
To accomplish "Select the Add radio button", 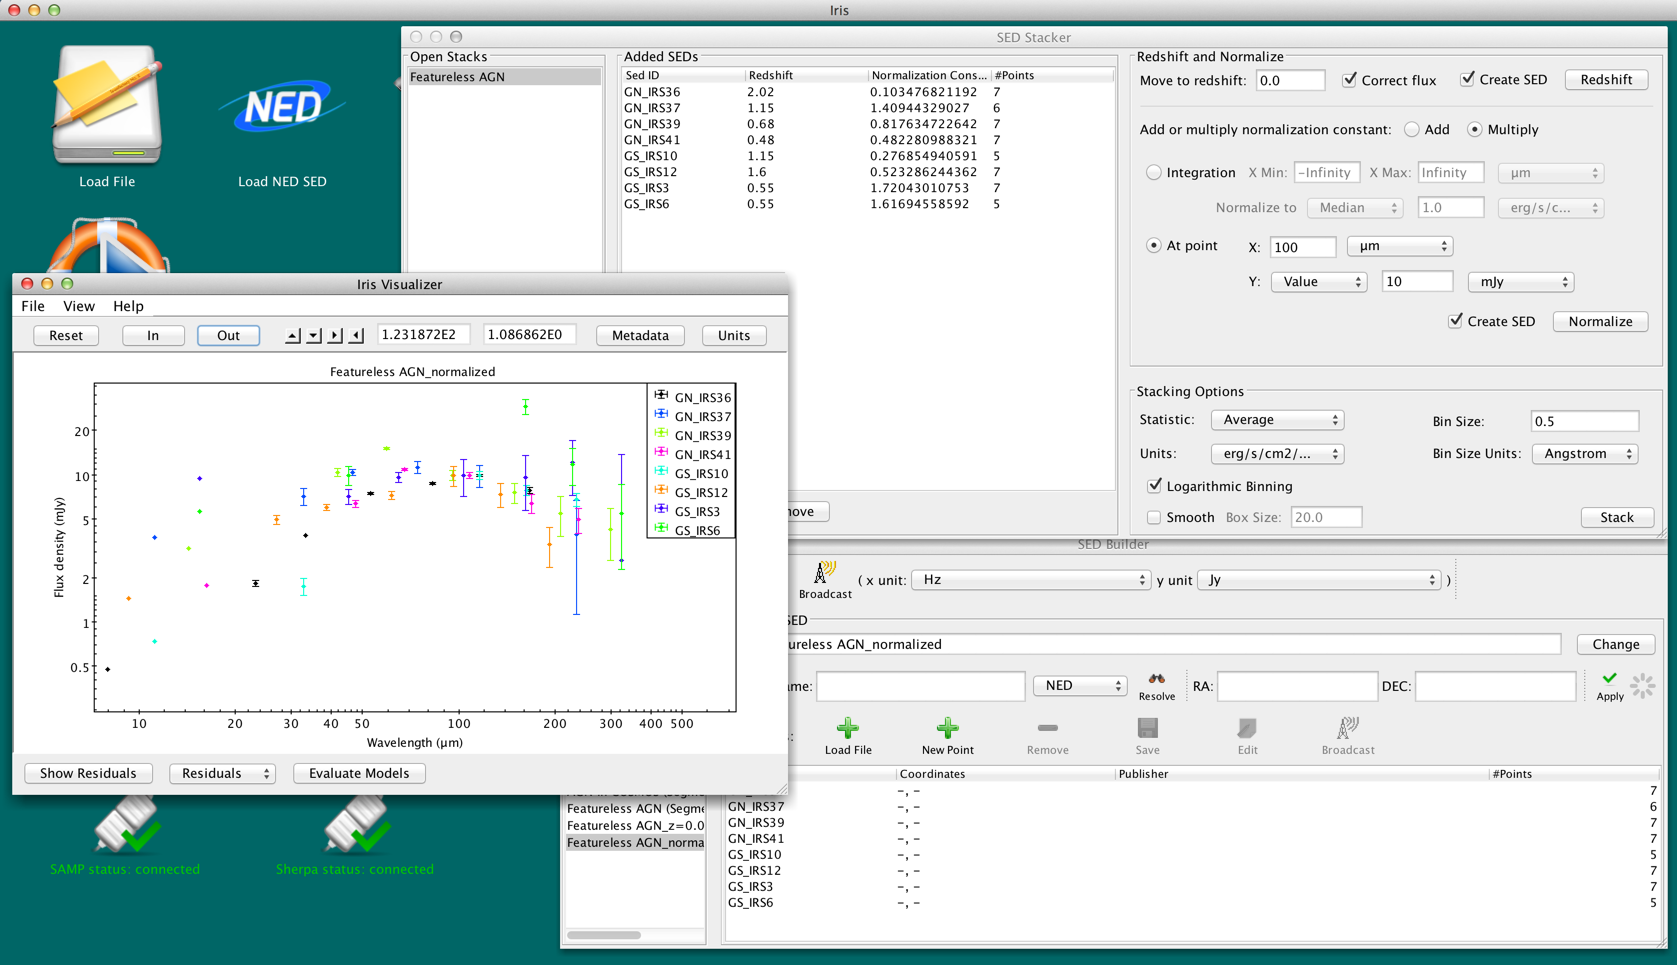I will coord(1411,130).
